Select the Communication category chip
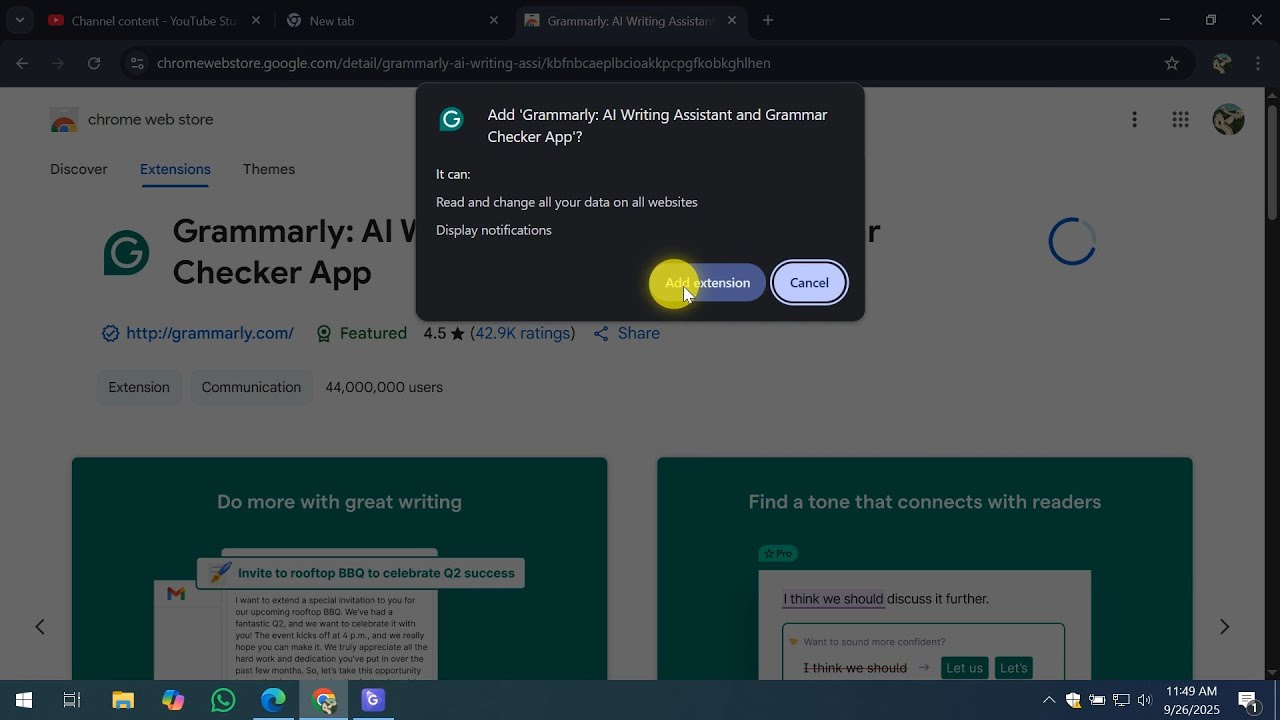This screenshot has height=720, width=1280. (x=251, y=388)
